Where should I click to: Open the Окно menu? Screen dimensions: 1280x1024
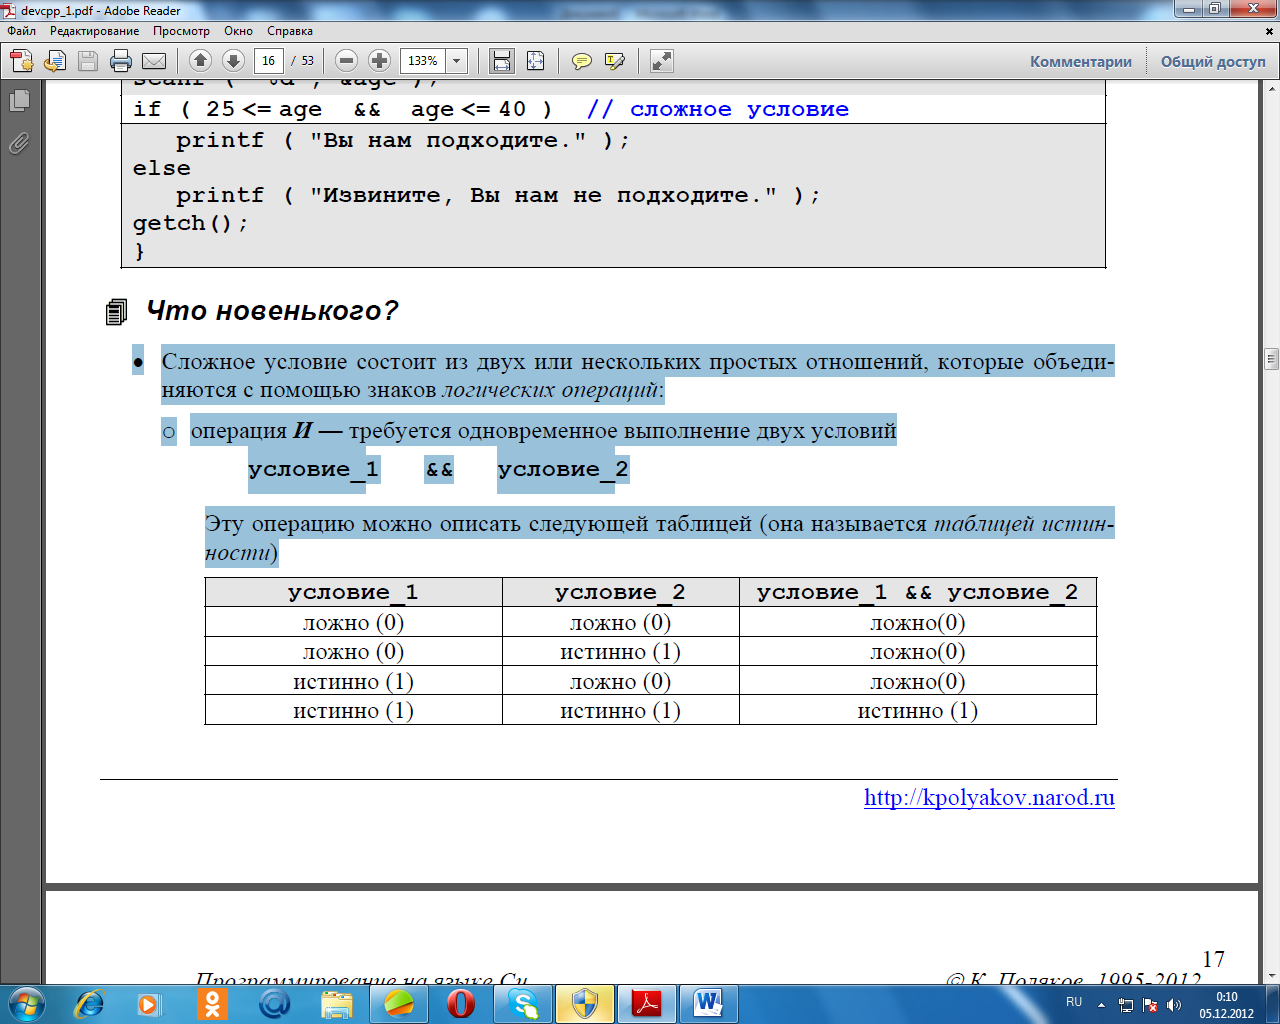[239, 31]
